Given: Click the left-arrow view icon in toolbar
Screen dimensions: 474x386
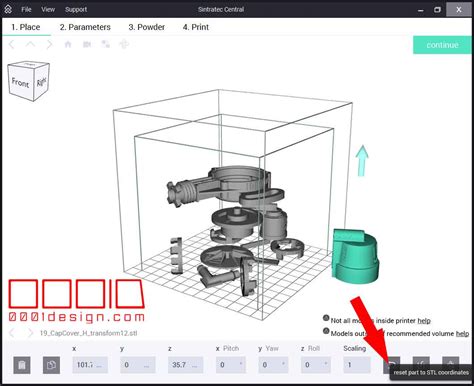Looking at the screenshot, I should click(x=12, y=44).
